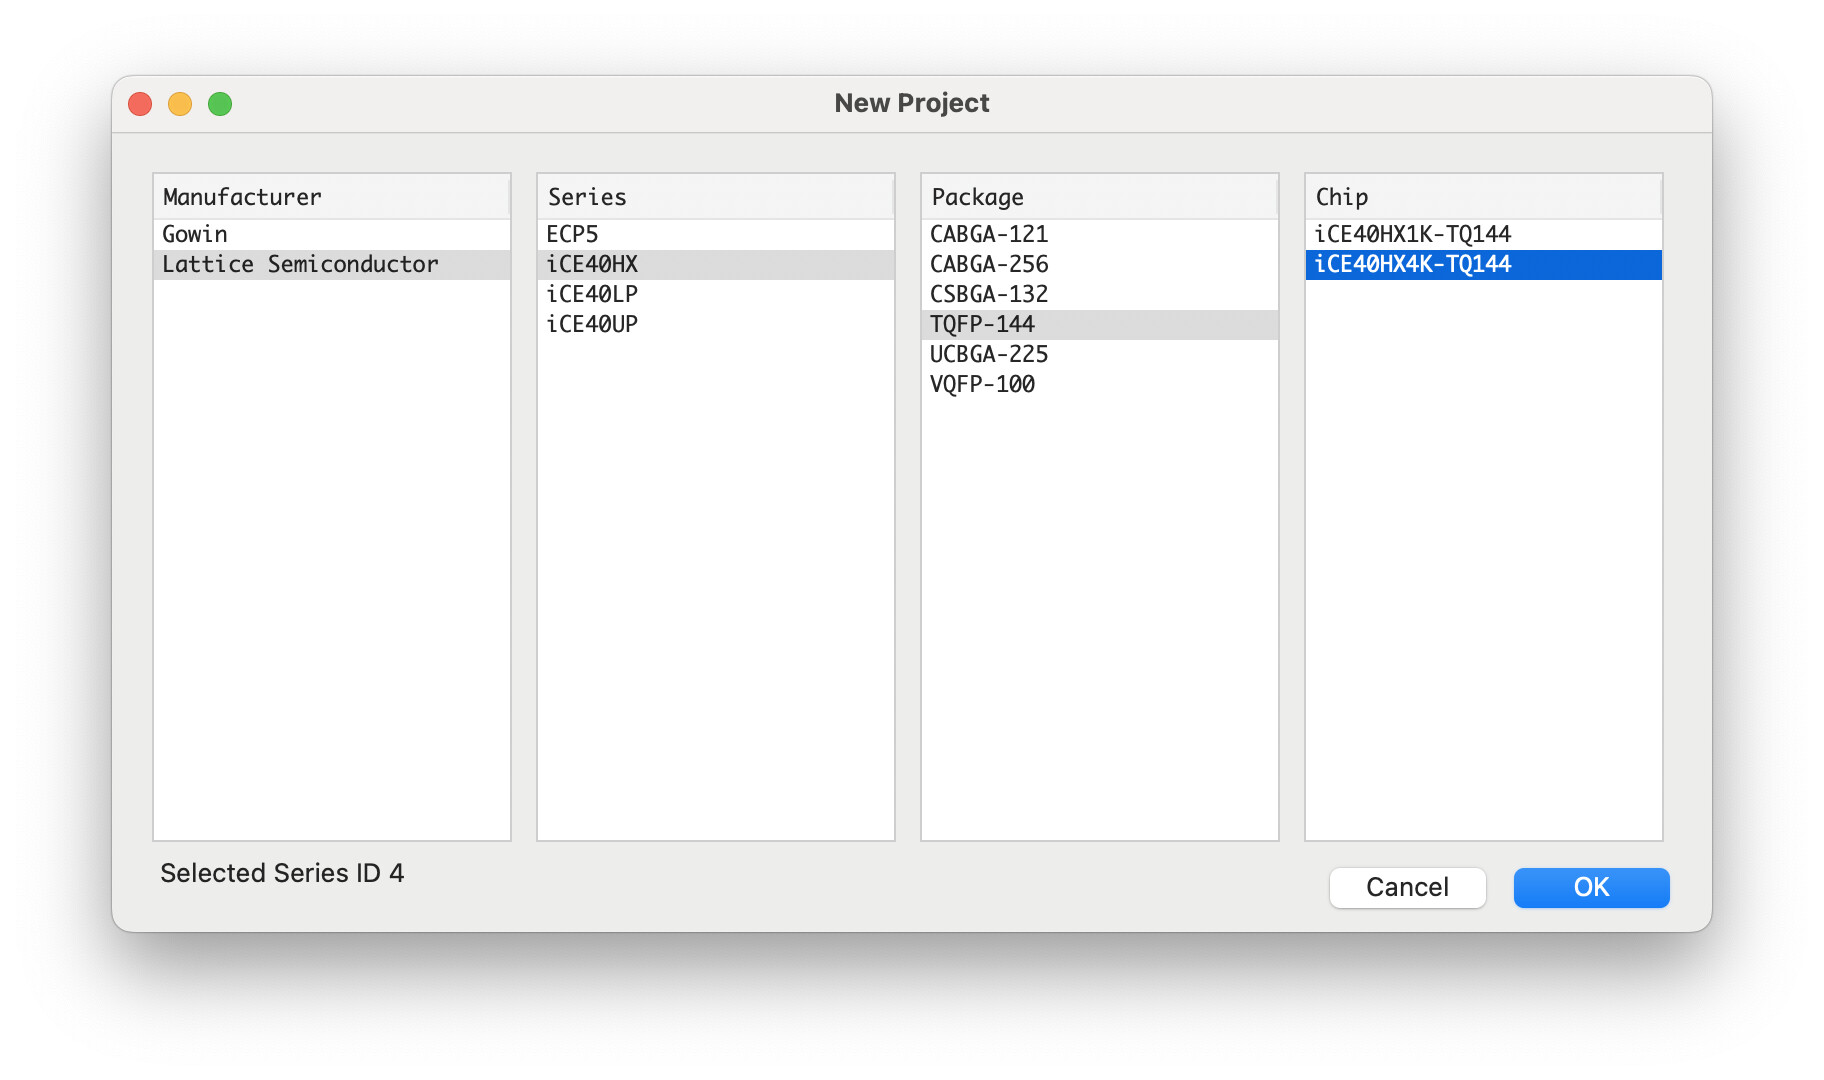1824x1080 pixels.
Task: Select the CABGA-121 package
Action: click(1100, 234)
